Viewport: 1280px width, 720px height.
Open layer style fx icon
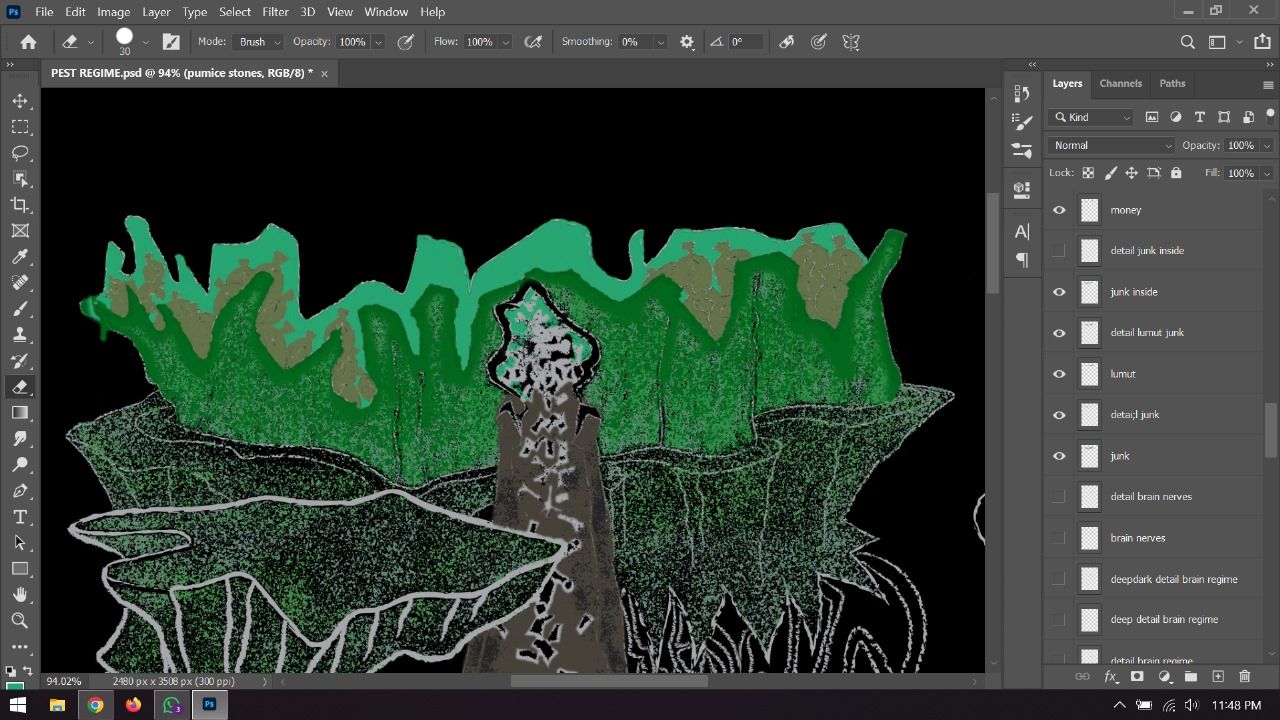1110,677
